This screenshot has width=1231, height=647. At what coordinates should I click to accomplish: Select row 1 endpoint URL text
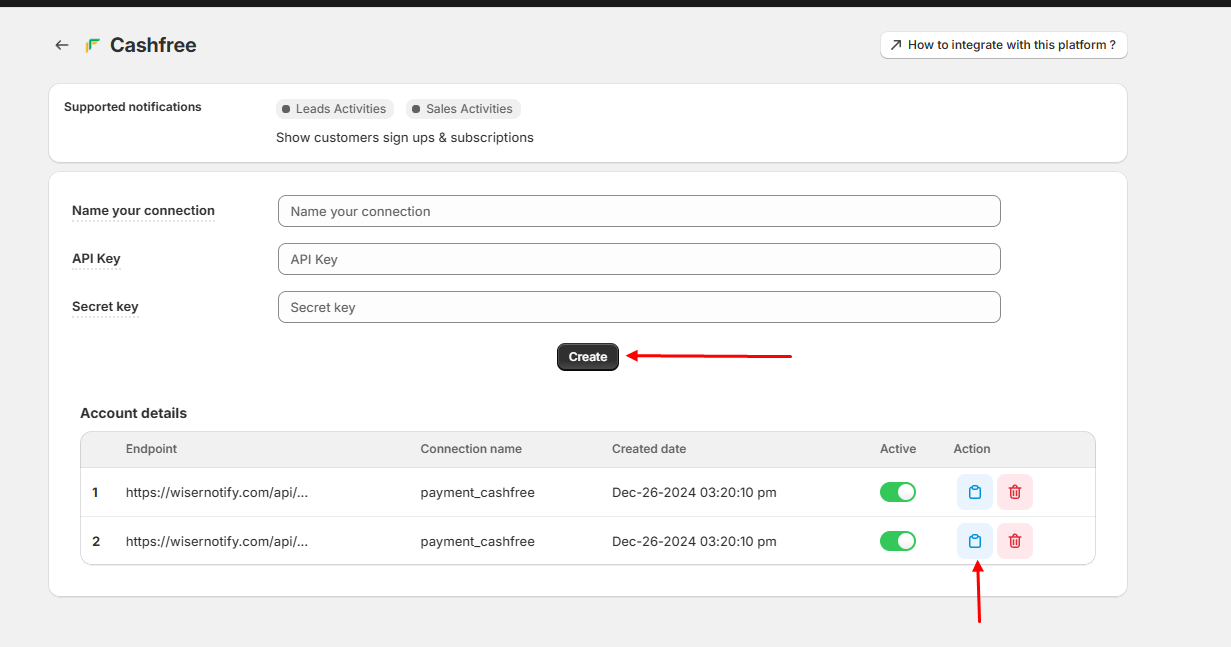click(x=217, y=492)
